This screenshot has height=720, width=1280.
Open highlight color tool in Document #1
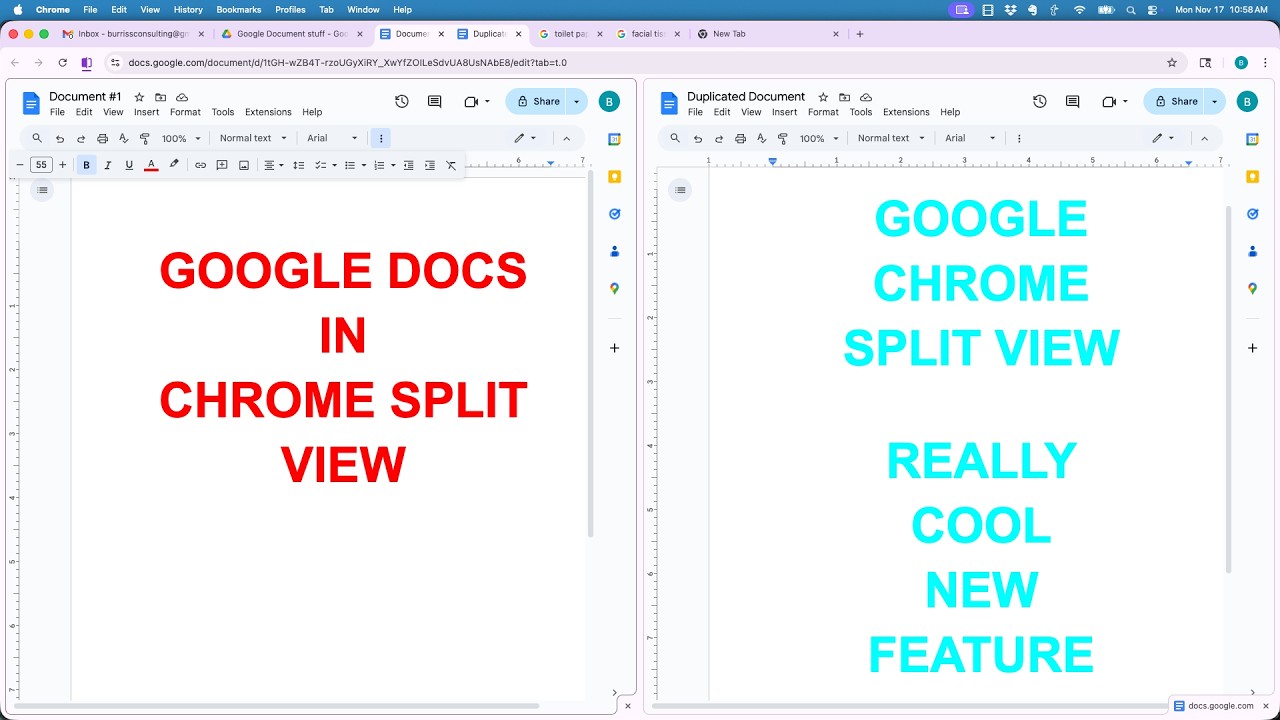pyautogui.click(x=174, y=165)
